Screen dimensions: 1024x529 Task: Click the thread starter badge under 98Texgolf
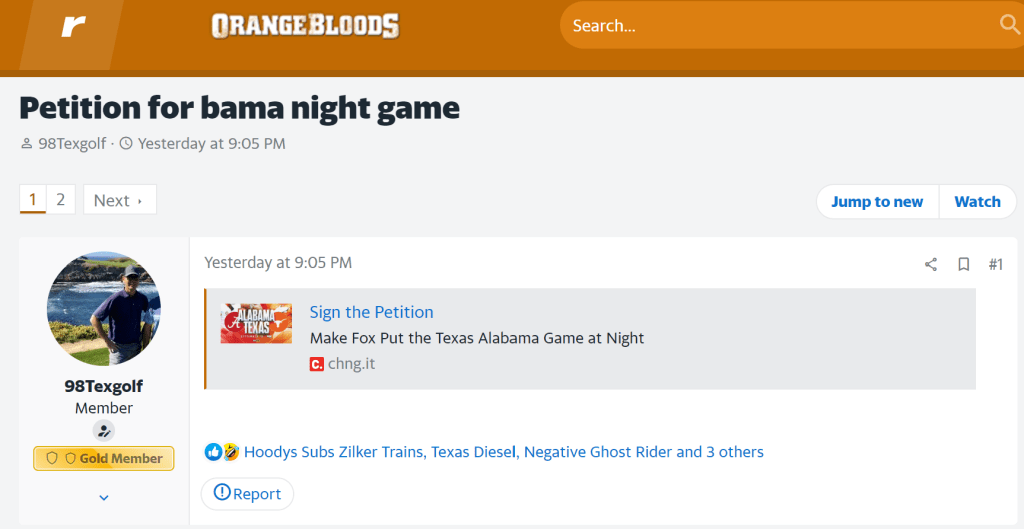(104, 431)
